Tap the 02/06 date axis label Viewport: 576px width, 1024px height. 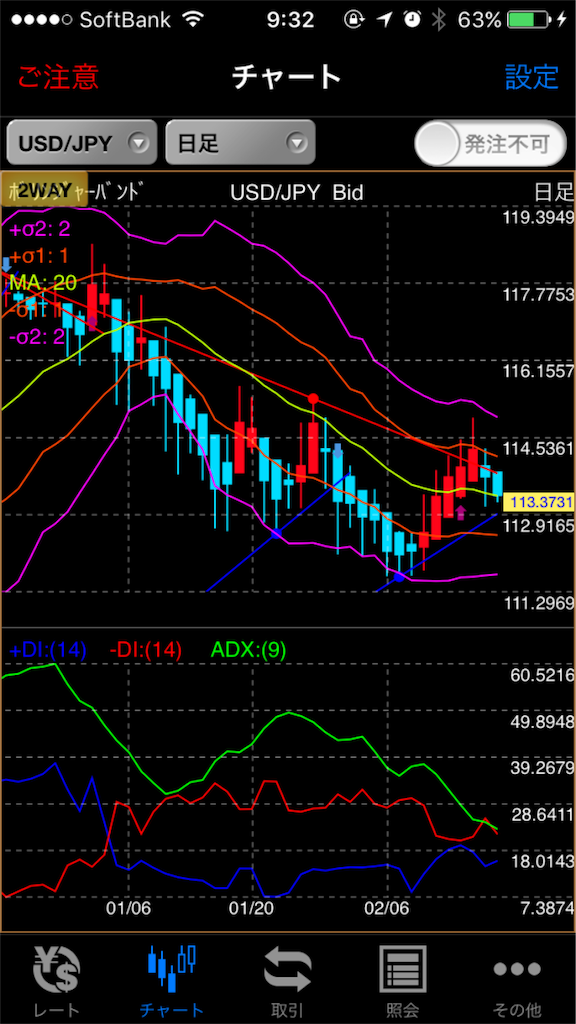click(x=387, y=908)
